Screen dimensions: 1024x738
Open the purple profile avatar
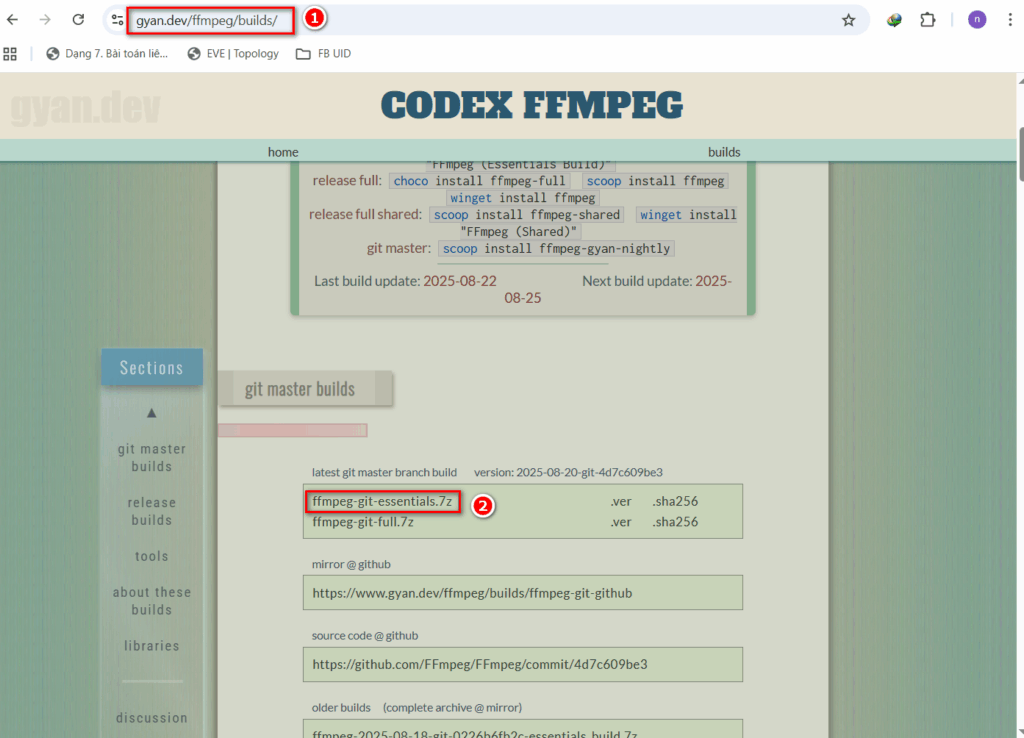pos(977,20)
